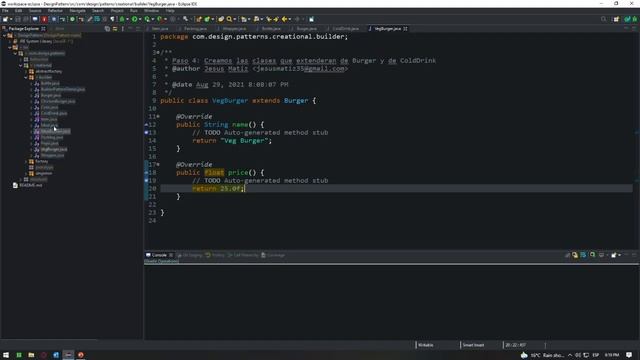Close the VegBurger.java editor tab

(405, 29)
